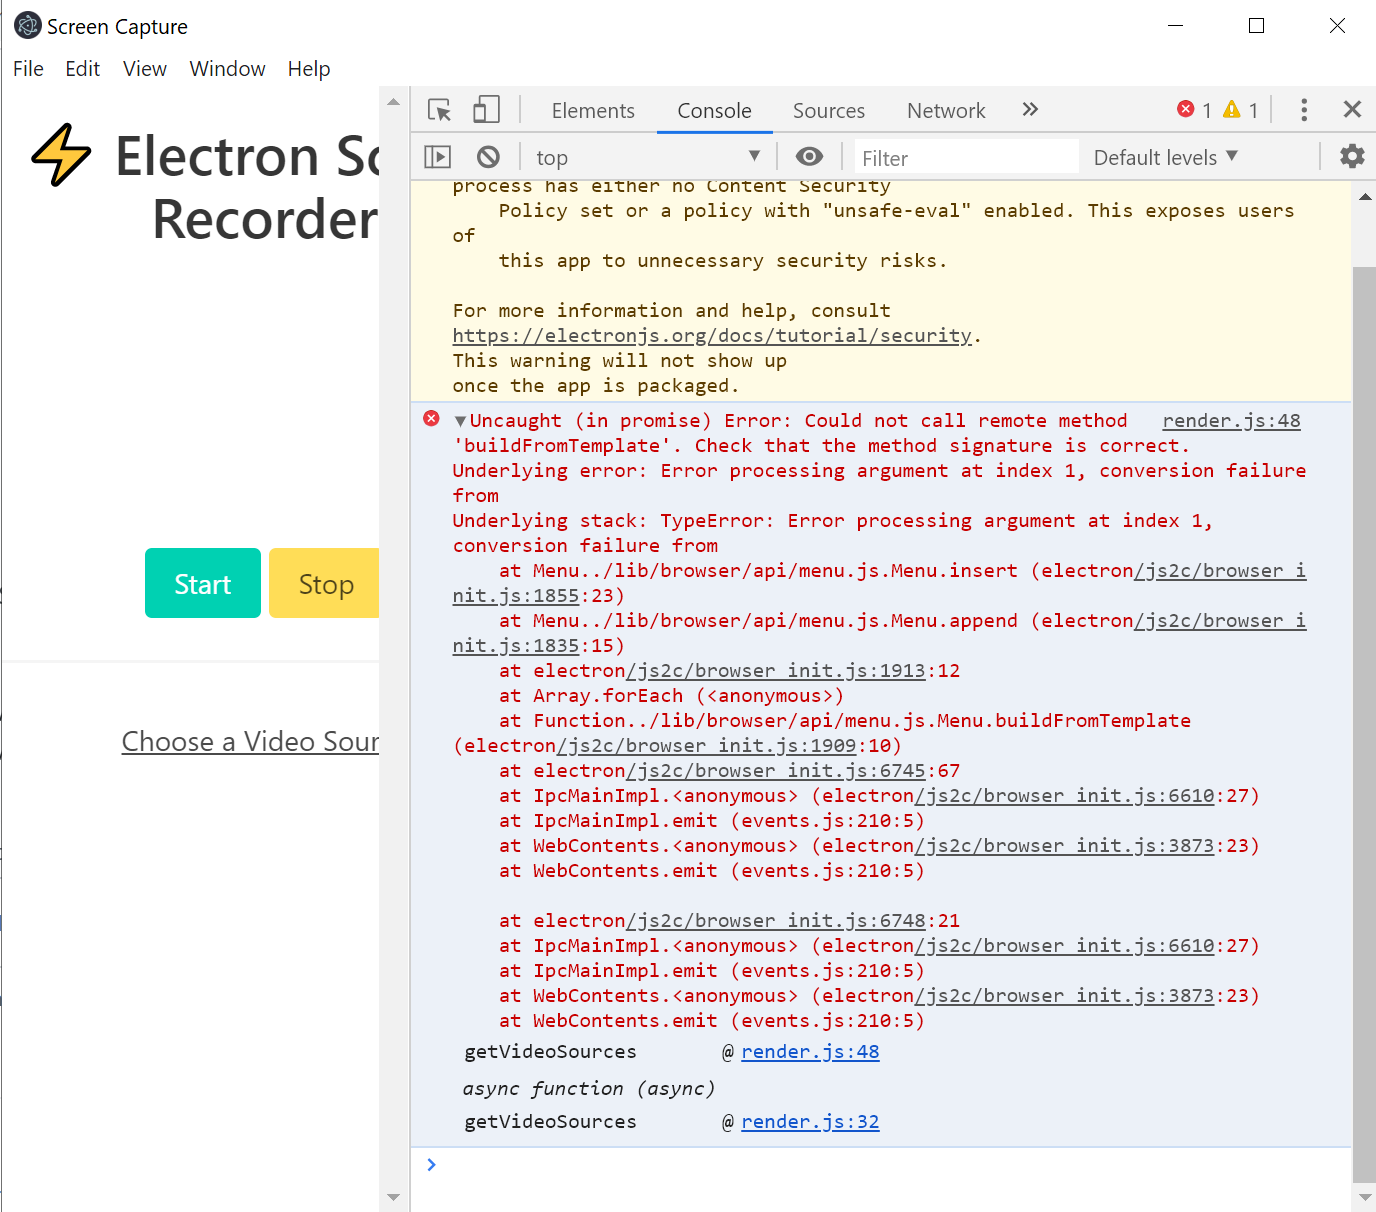The width and height of the screenshot is (1376, 1212).
Task: Toggle the live expression eye icon
Action: 809,157
